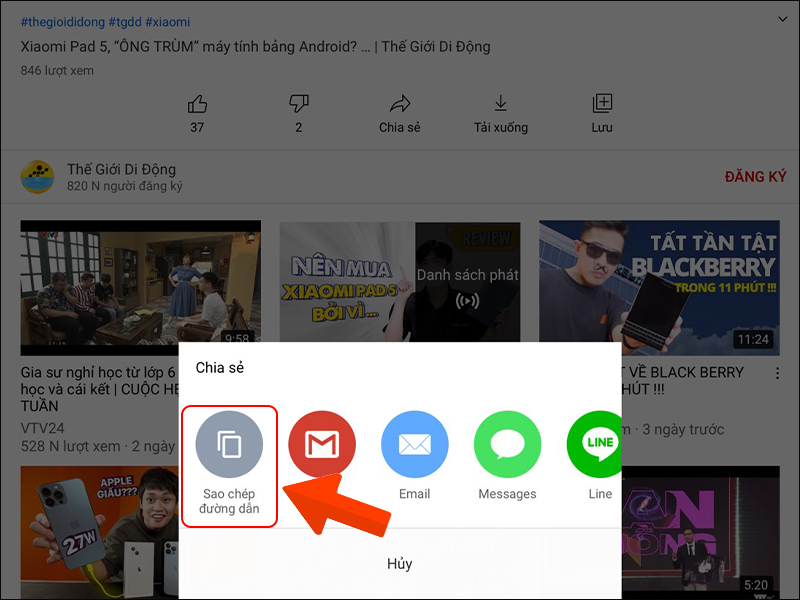Click the VỀ BLACK BERRY video title

[683, 381]
